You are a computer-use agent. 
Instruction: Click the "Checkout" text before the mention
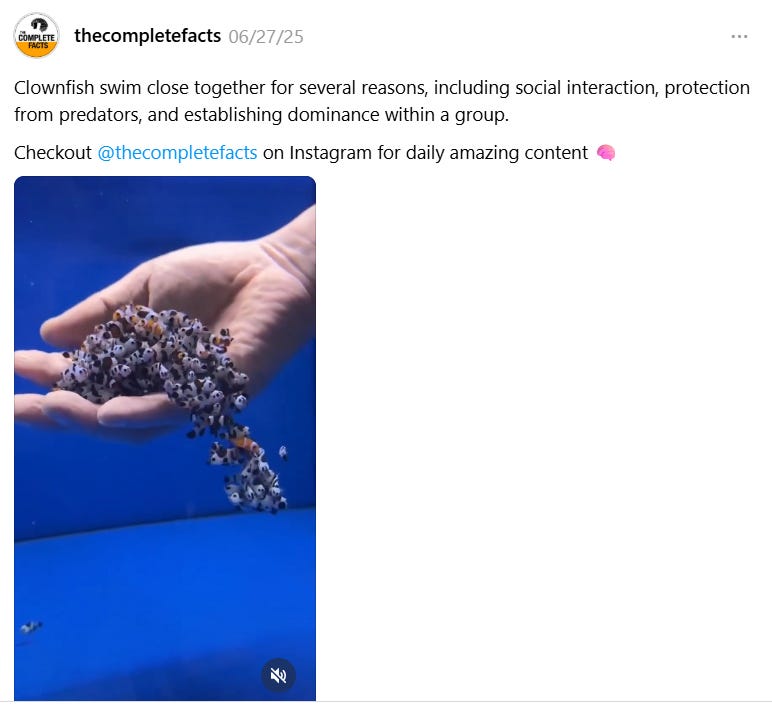click(x=53, y=153)
